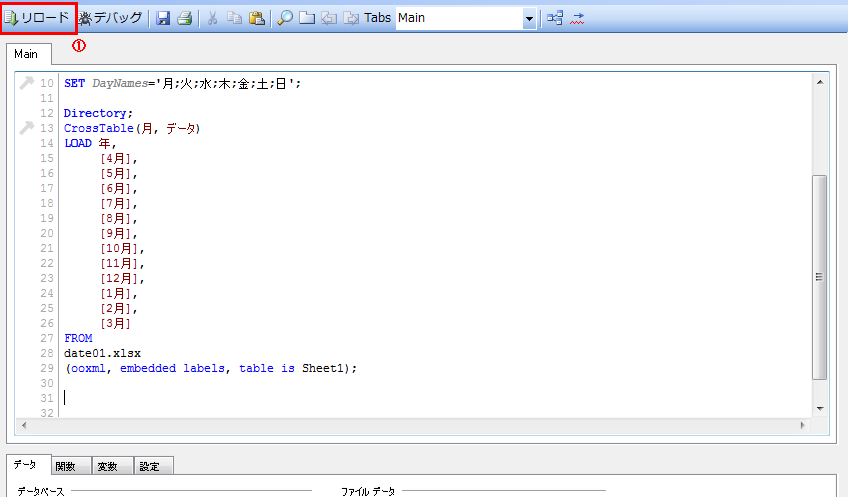
Task: Click the LOAD 年, line
Action: 90,143
